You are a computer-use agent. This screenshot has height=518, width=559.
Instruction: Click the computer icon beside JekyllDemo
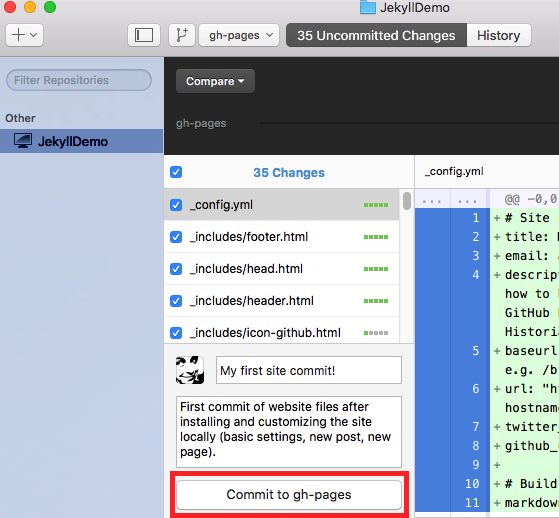click(22, 141)
